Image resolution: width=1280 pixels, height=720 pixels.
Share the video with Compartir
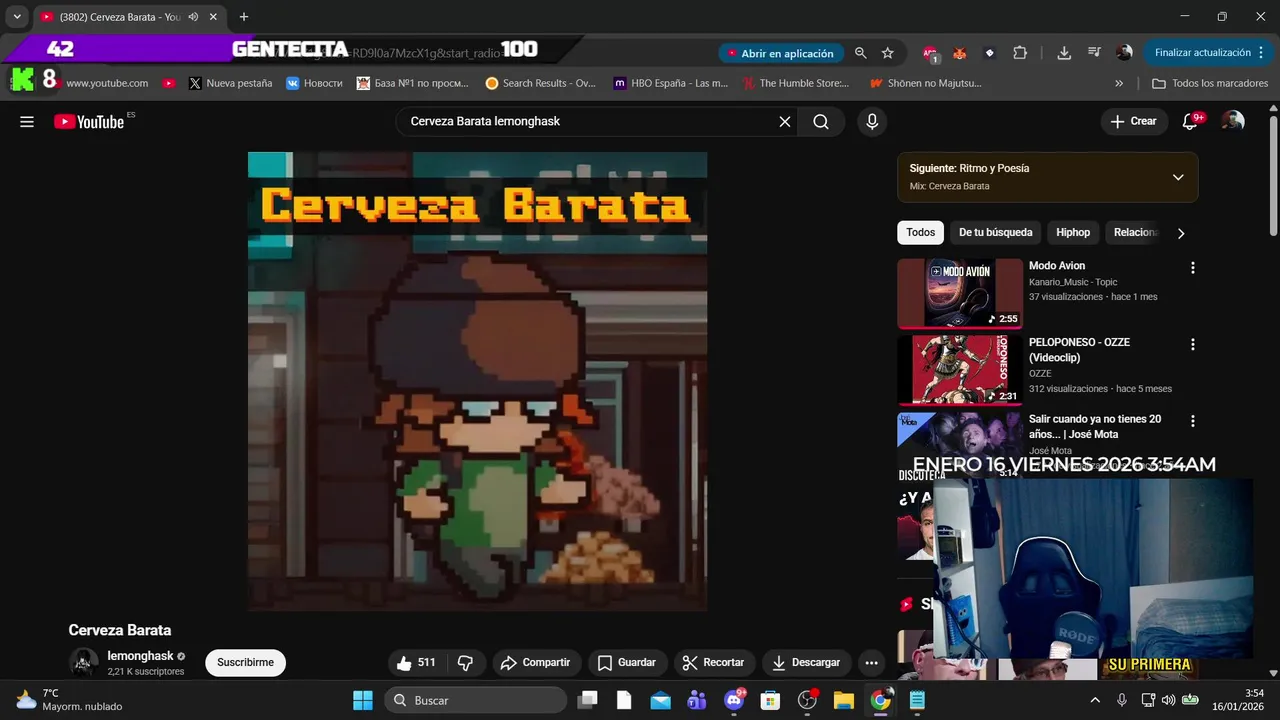pos(536,663)
